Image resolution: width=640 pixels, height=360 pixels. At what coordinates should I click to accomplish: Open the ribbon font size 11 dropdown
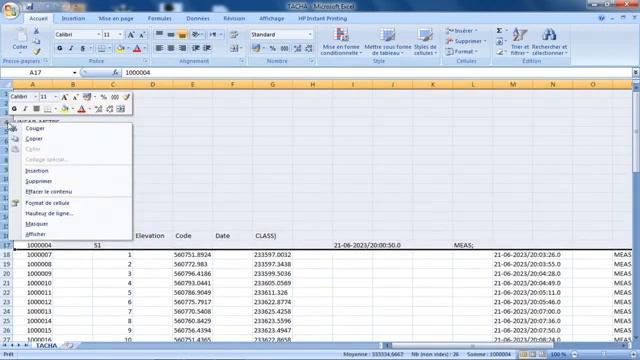pyautogui.click(x=120, y=35)
